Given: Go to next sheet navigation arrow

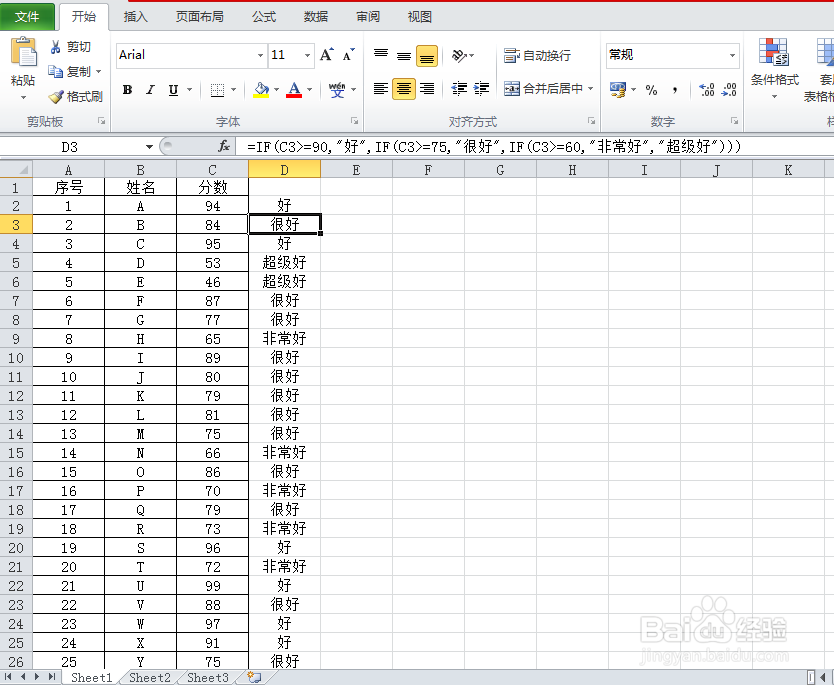Looking at the screenshot, I should click(37, 677).
